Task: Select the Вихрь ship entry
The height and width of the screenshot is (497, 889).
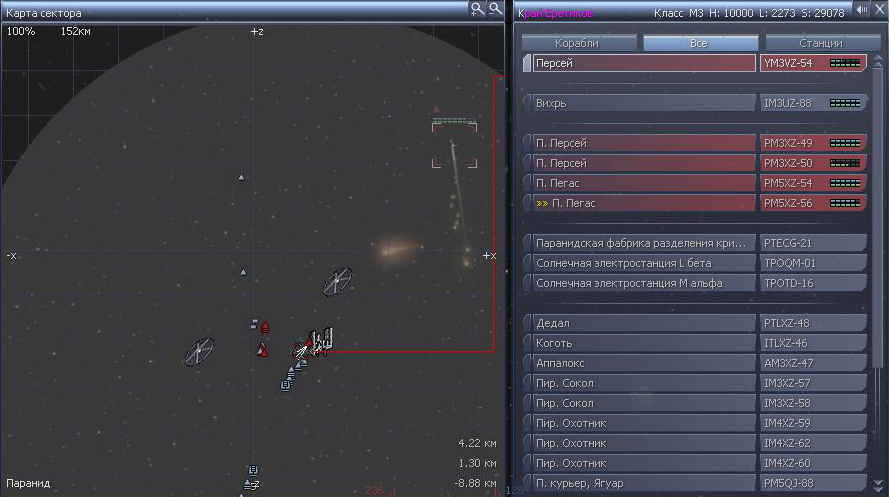Action: click(x=644, y=103)
